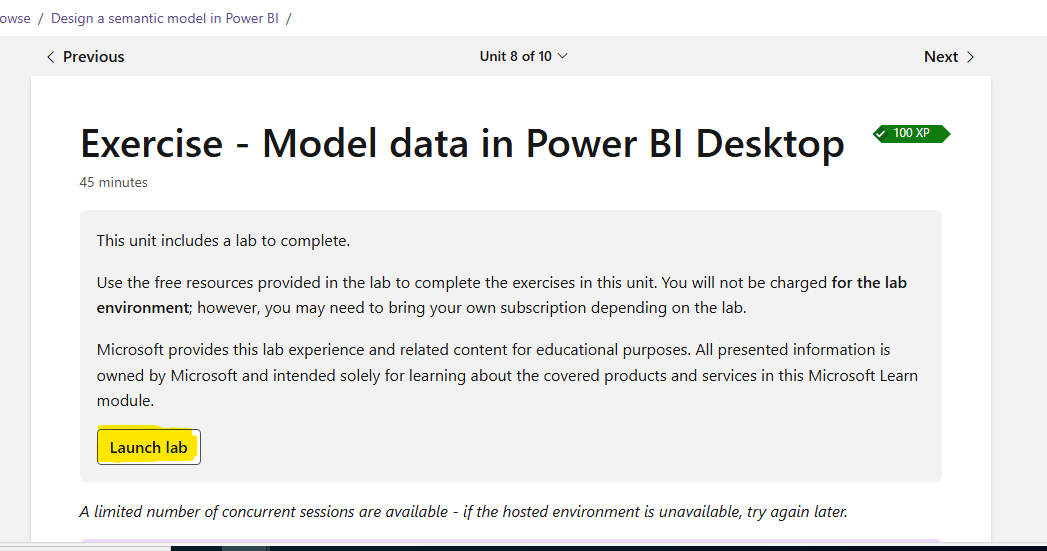Click the right chevron beside Next
Screen dimensions: 1047x551
[x=970, y=57]
